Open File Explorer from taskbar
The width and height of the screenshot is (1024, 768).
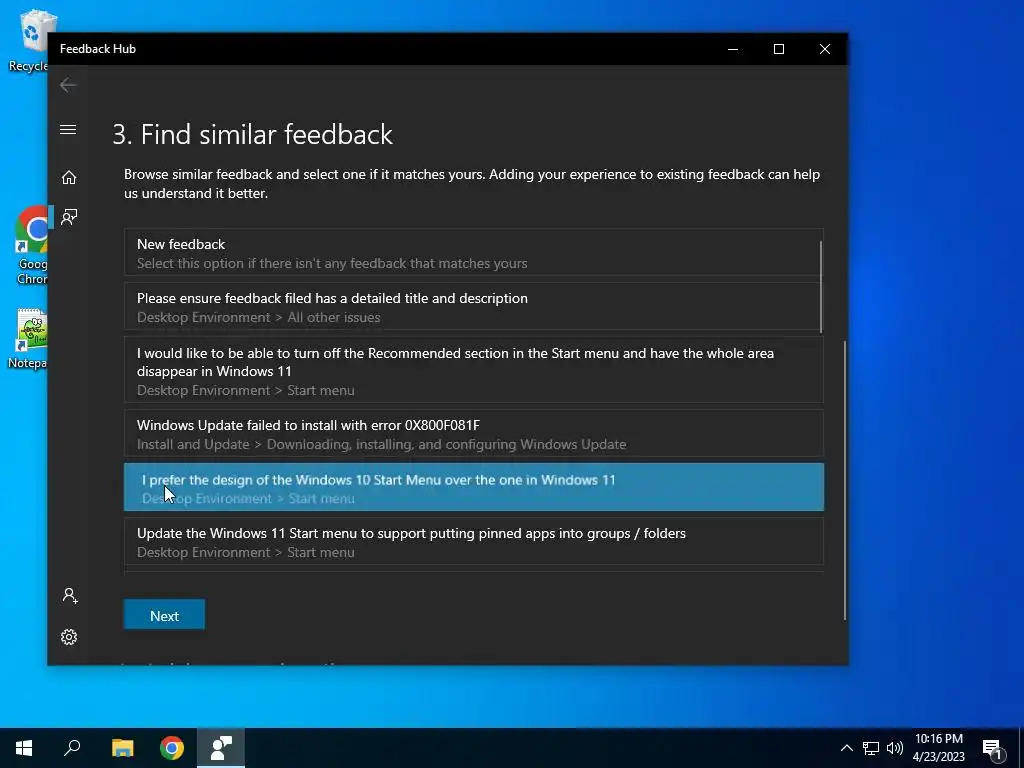[122, 748]
